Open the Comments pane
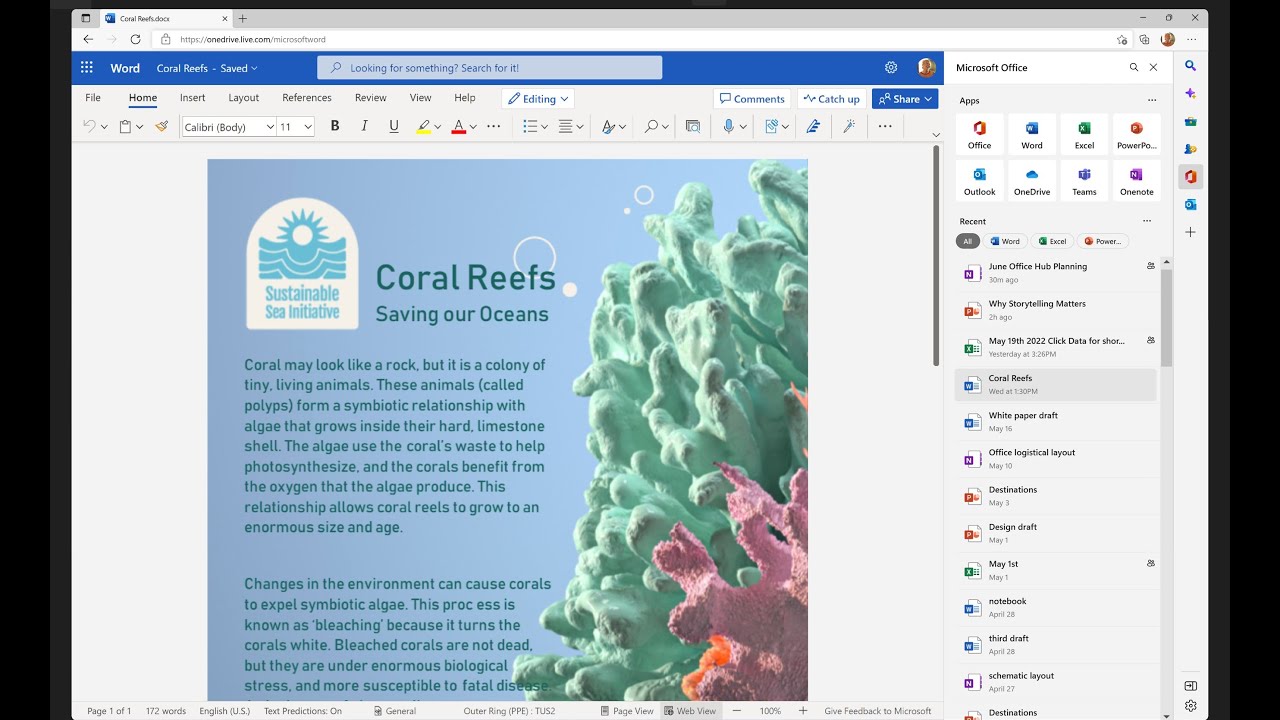The width and height of the screenshot is (1280, 720). click(752, 99)
